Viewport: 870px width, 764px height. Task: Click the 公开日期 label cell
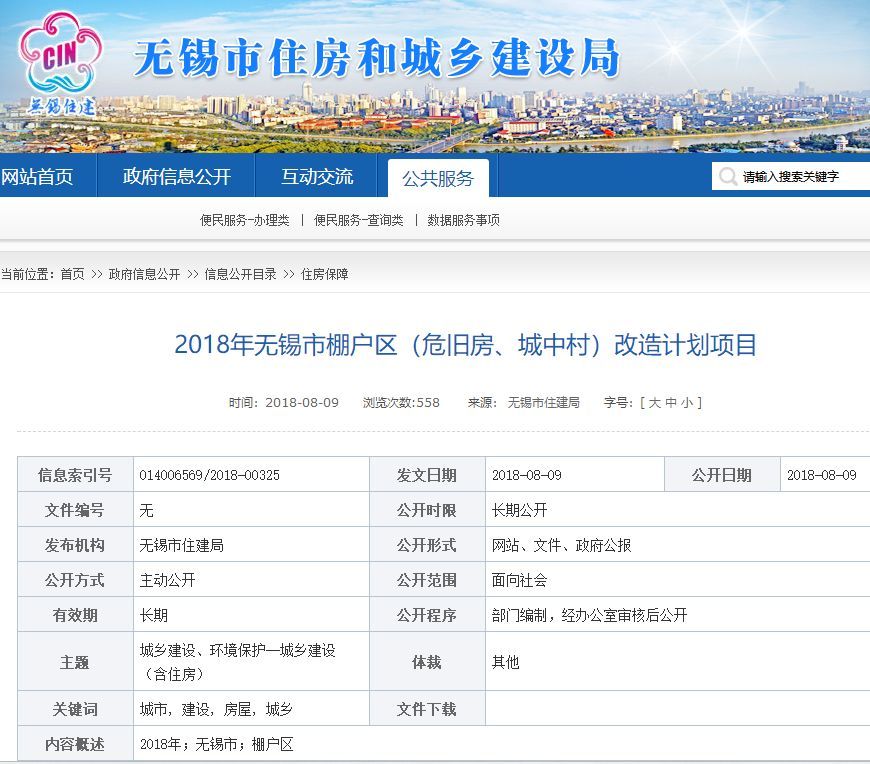pyautogui.click(x=722, y=475)
